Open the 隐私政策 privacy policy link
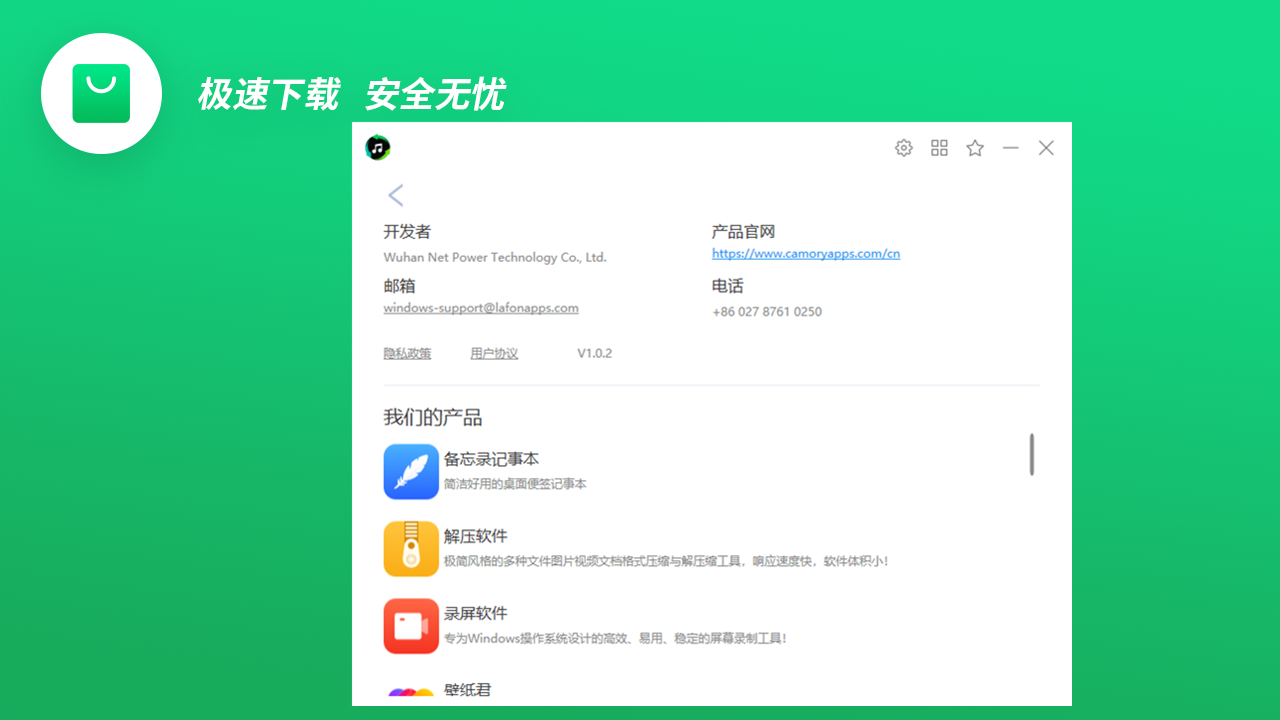 coord(407,353)
